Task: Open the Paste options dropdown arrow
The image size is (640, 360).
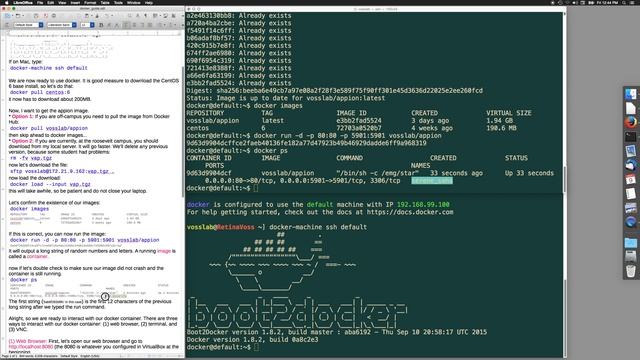Action: pyautogui.click(x=92, y=16)
